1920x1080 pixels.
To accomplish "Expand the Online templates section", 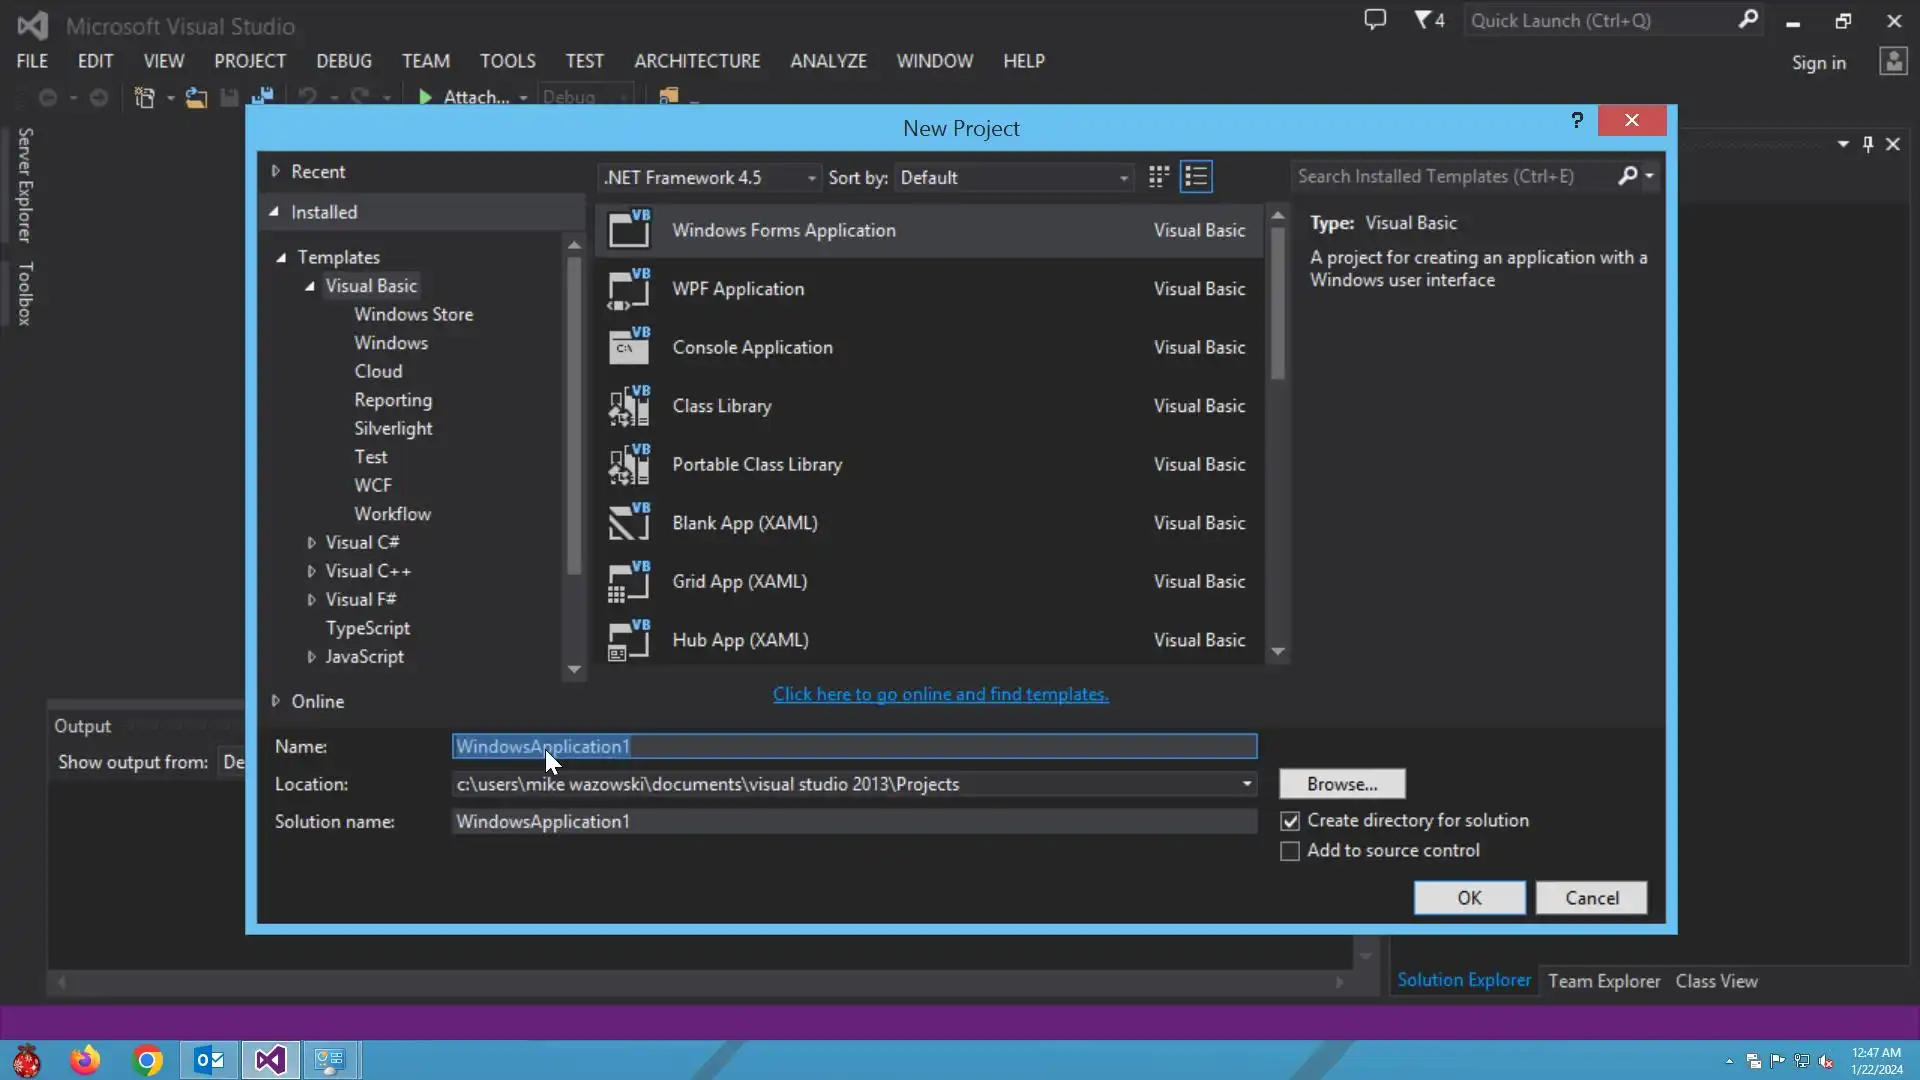I will coord(276,701).
